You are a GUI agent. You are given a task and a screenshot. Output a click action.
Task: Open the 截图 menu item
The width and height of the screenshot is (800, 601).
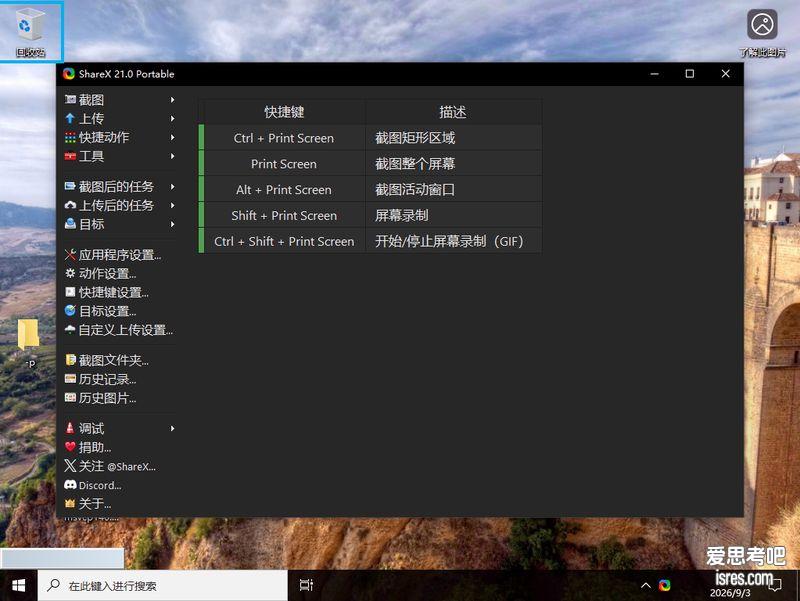[x=120, y=99]
